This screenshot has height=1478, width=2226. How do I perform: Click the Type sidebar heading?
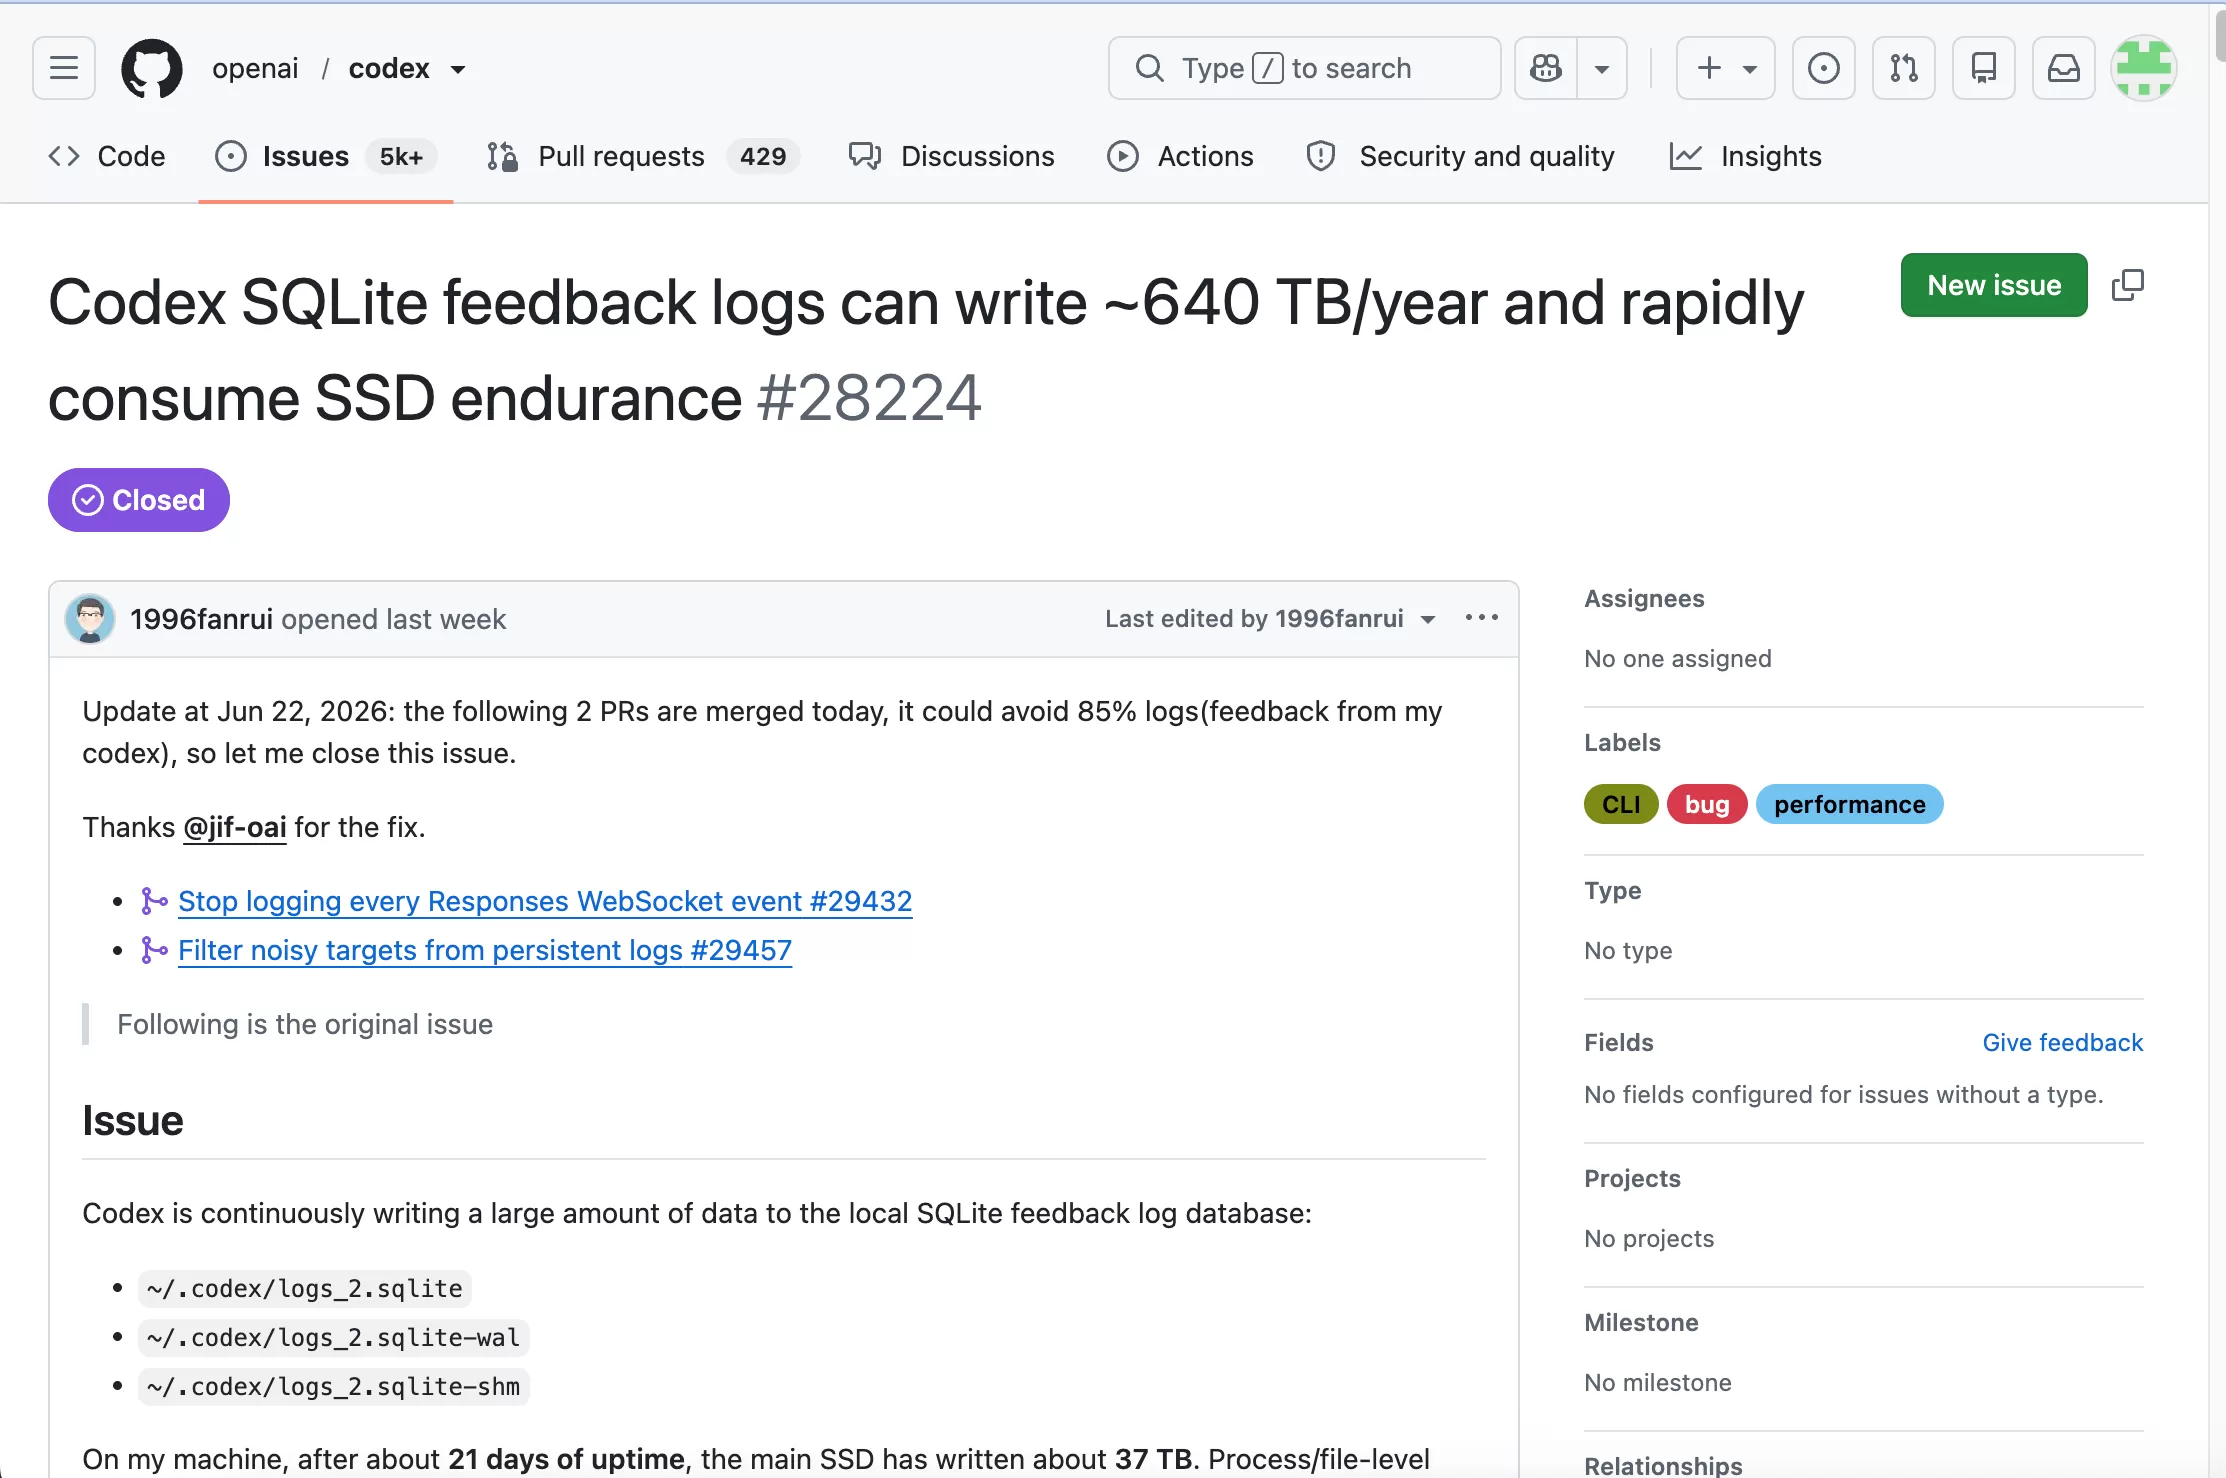tap(1612, 890)
